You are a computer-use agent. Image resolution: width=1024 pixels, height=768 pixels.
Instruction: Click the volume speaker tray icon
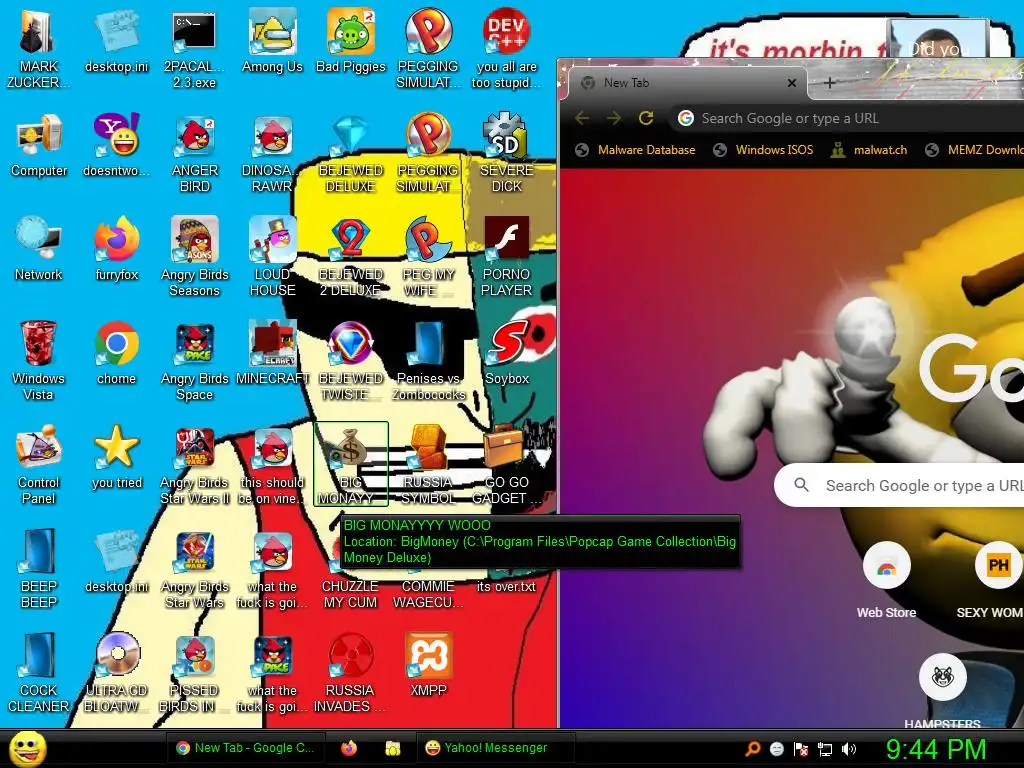pyautogui.click(x=848, y=749)
